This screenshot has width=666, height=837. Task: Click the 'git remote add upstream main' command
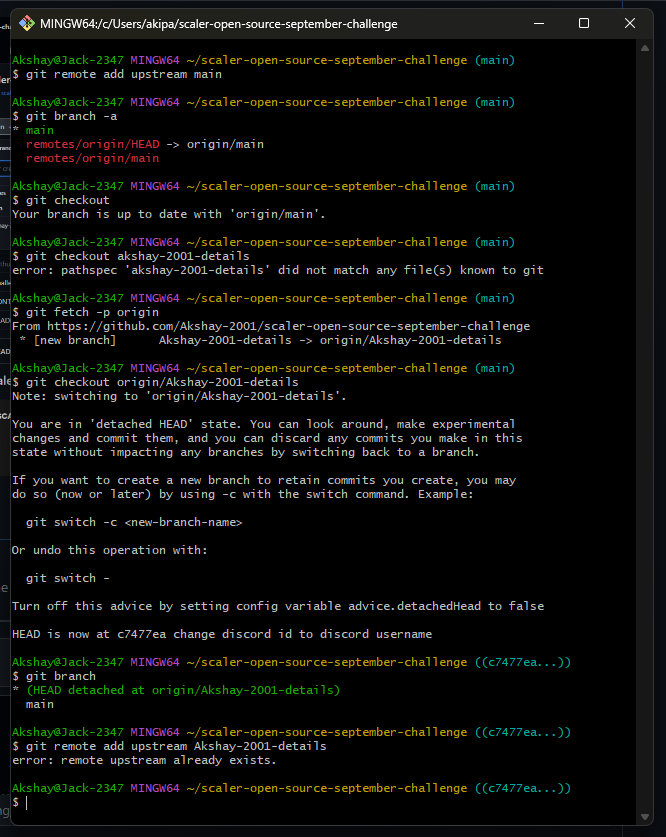124,74
